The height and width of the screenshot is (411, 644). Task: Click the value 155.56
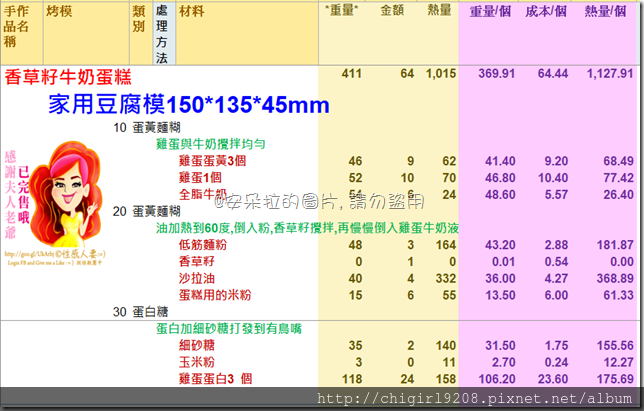[615, 346]
